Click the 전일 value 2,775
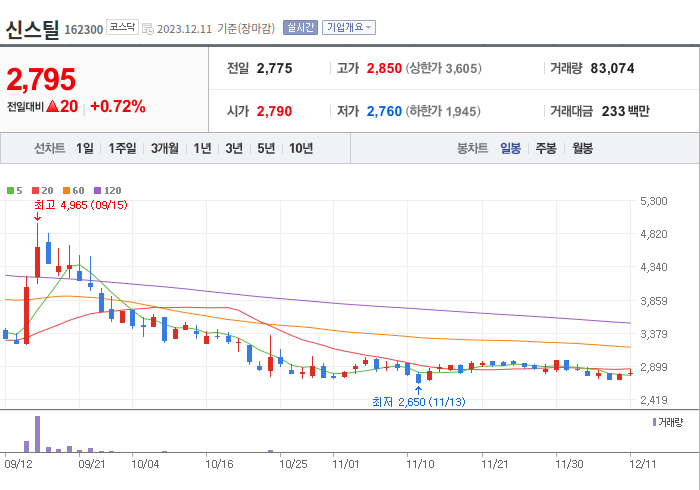The image size is (700, 490). click(274, 68)
